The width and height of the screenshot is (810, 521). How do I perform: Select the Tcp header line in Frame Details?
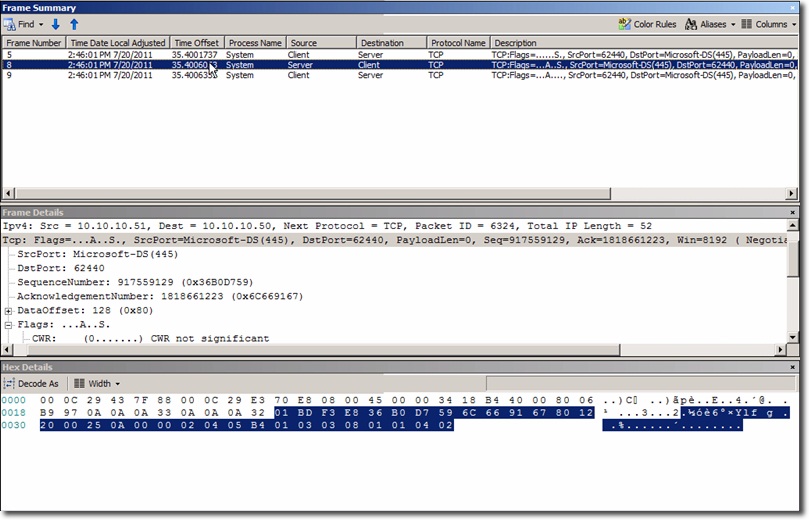coord(395,240)
